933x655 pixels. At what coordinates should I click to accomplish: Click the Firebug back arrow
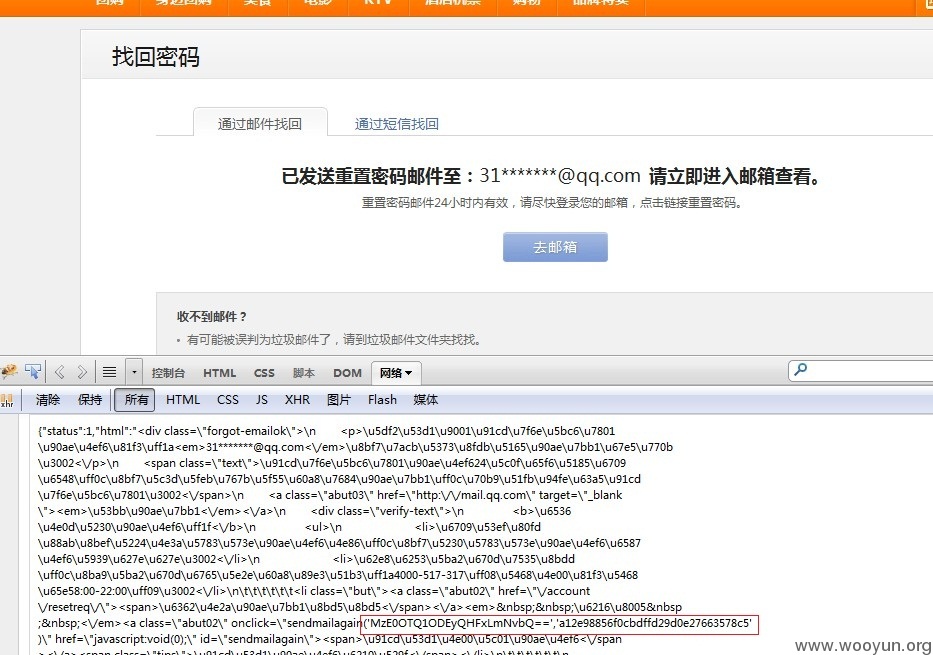click(59, 372)
